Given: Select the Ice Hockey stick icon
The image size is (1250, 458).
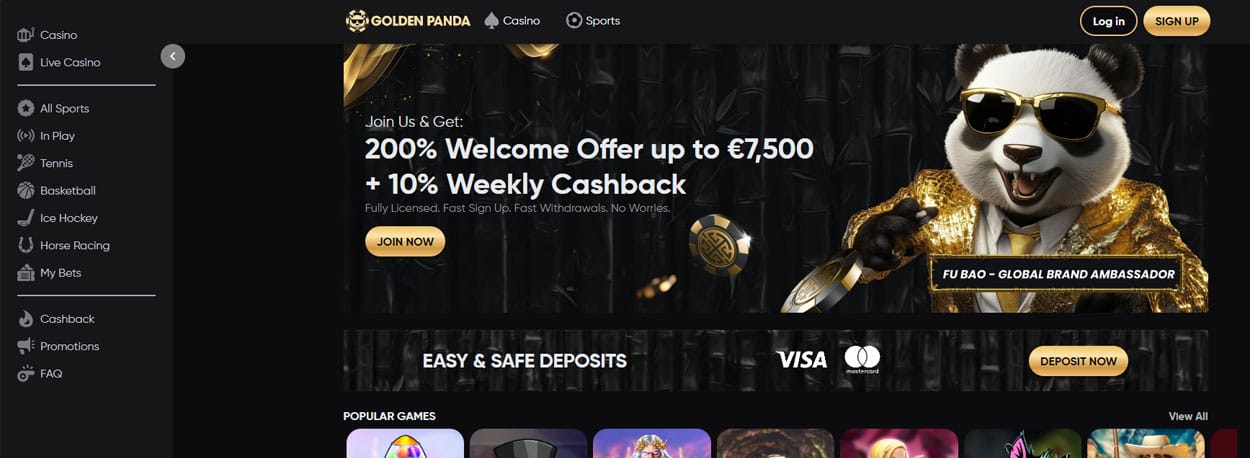Looking at the screenshot, I should 26,218.
